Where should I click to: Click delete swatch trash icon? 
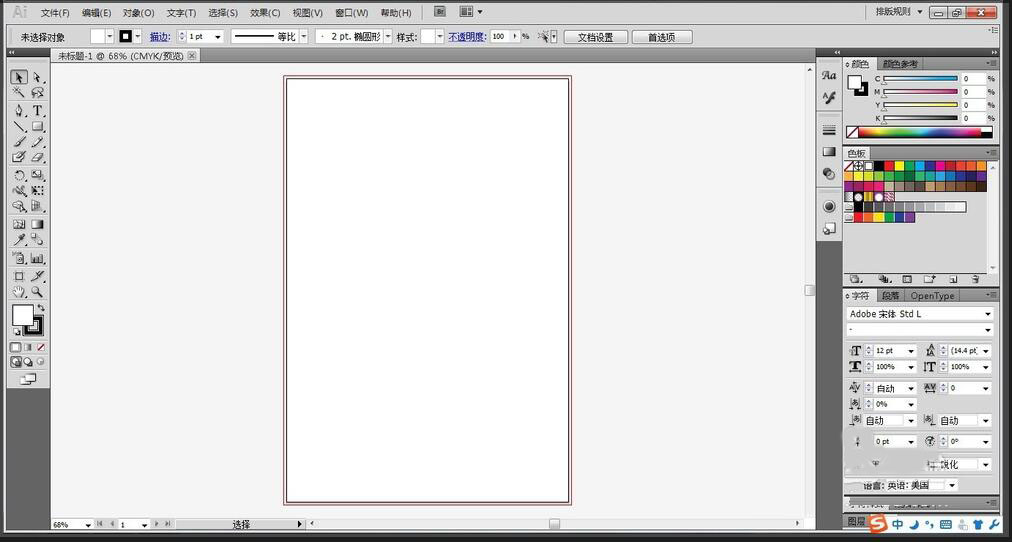[975, 279]
